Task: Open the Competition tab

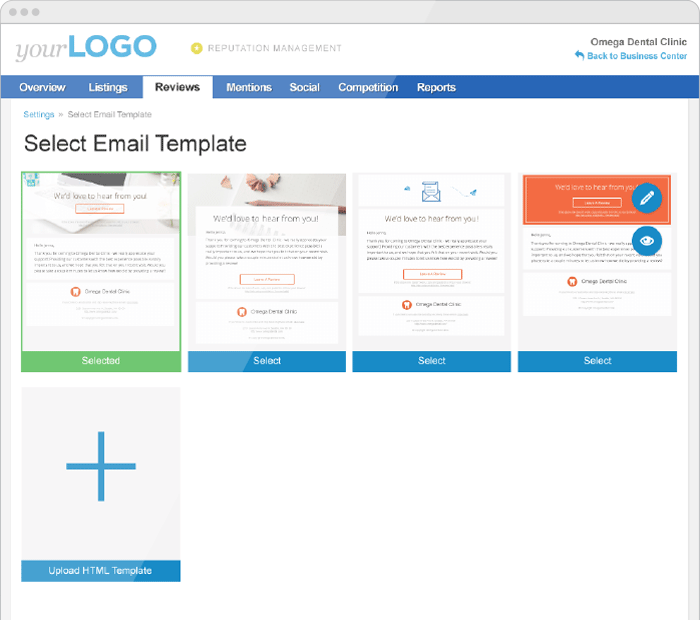Action: pyautogui.click(x=368, y=87)
